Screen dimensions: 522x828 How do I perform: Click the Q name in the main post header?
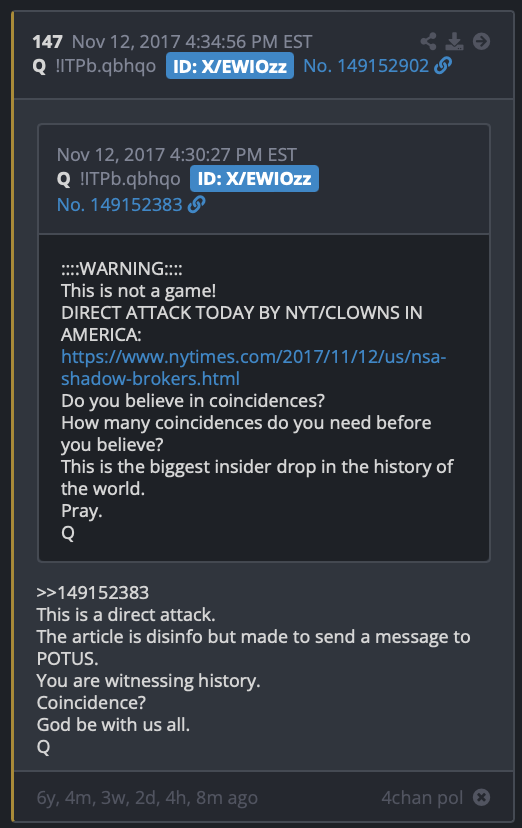click(39, 67)
